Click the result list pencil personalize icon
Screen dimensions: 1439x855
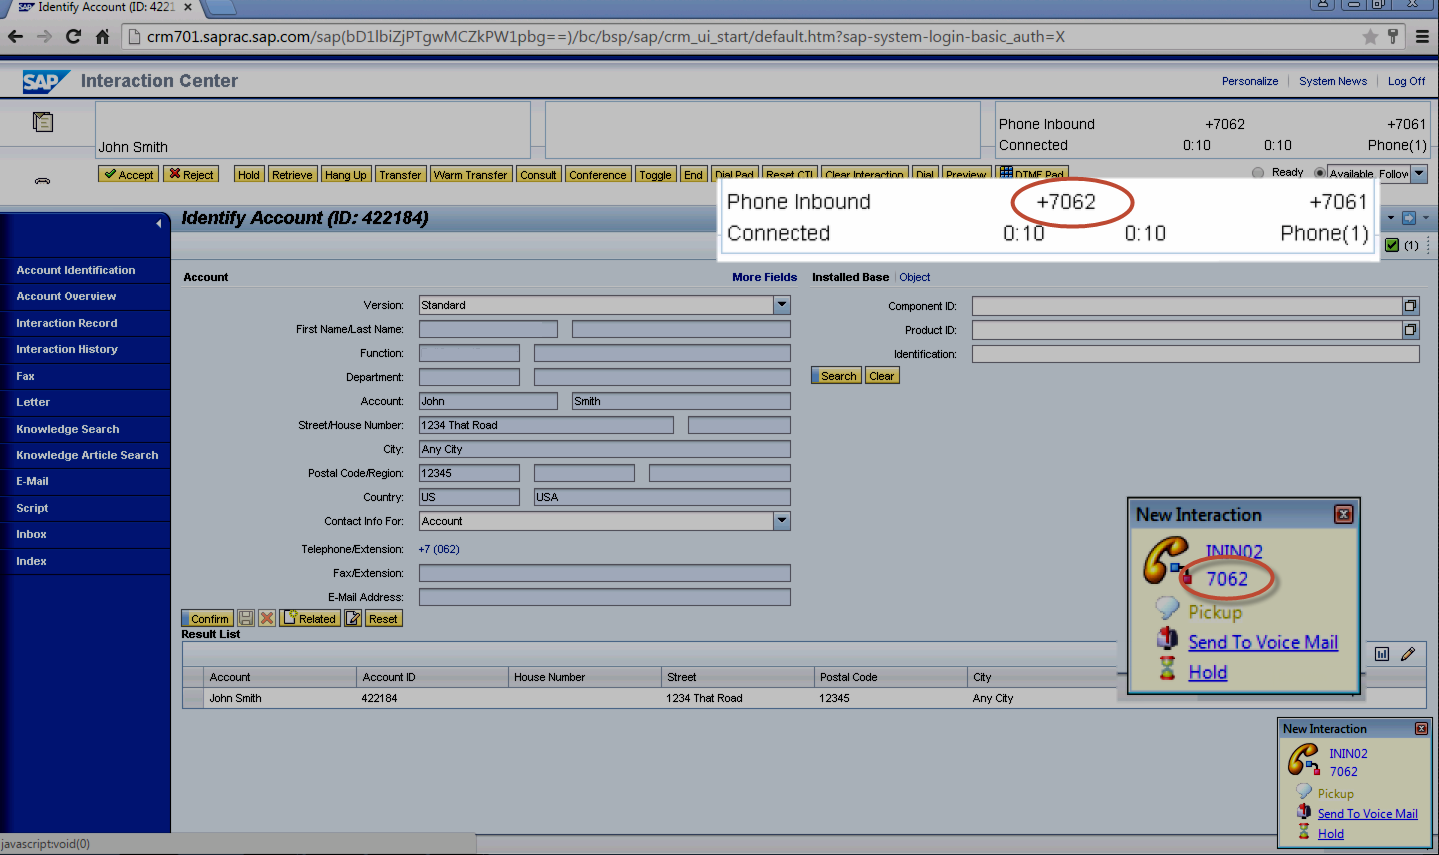point(1408,654)
